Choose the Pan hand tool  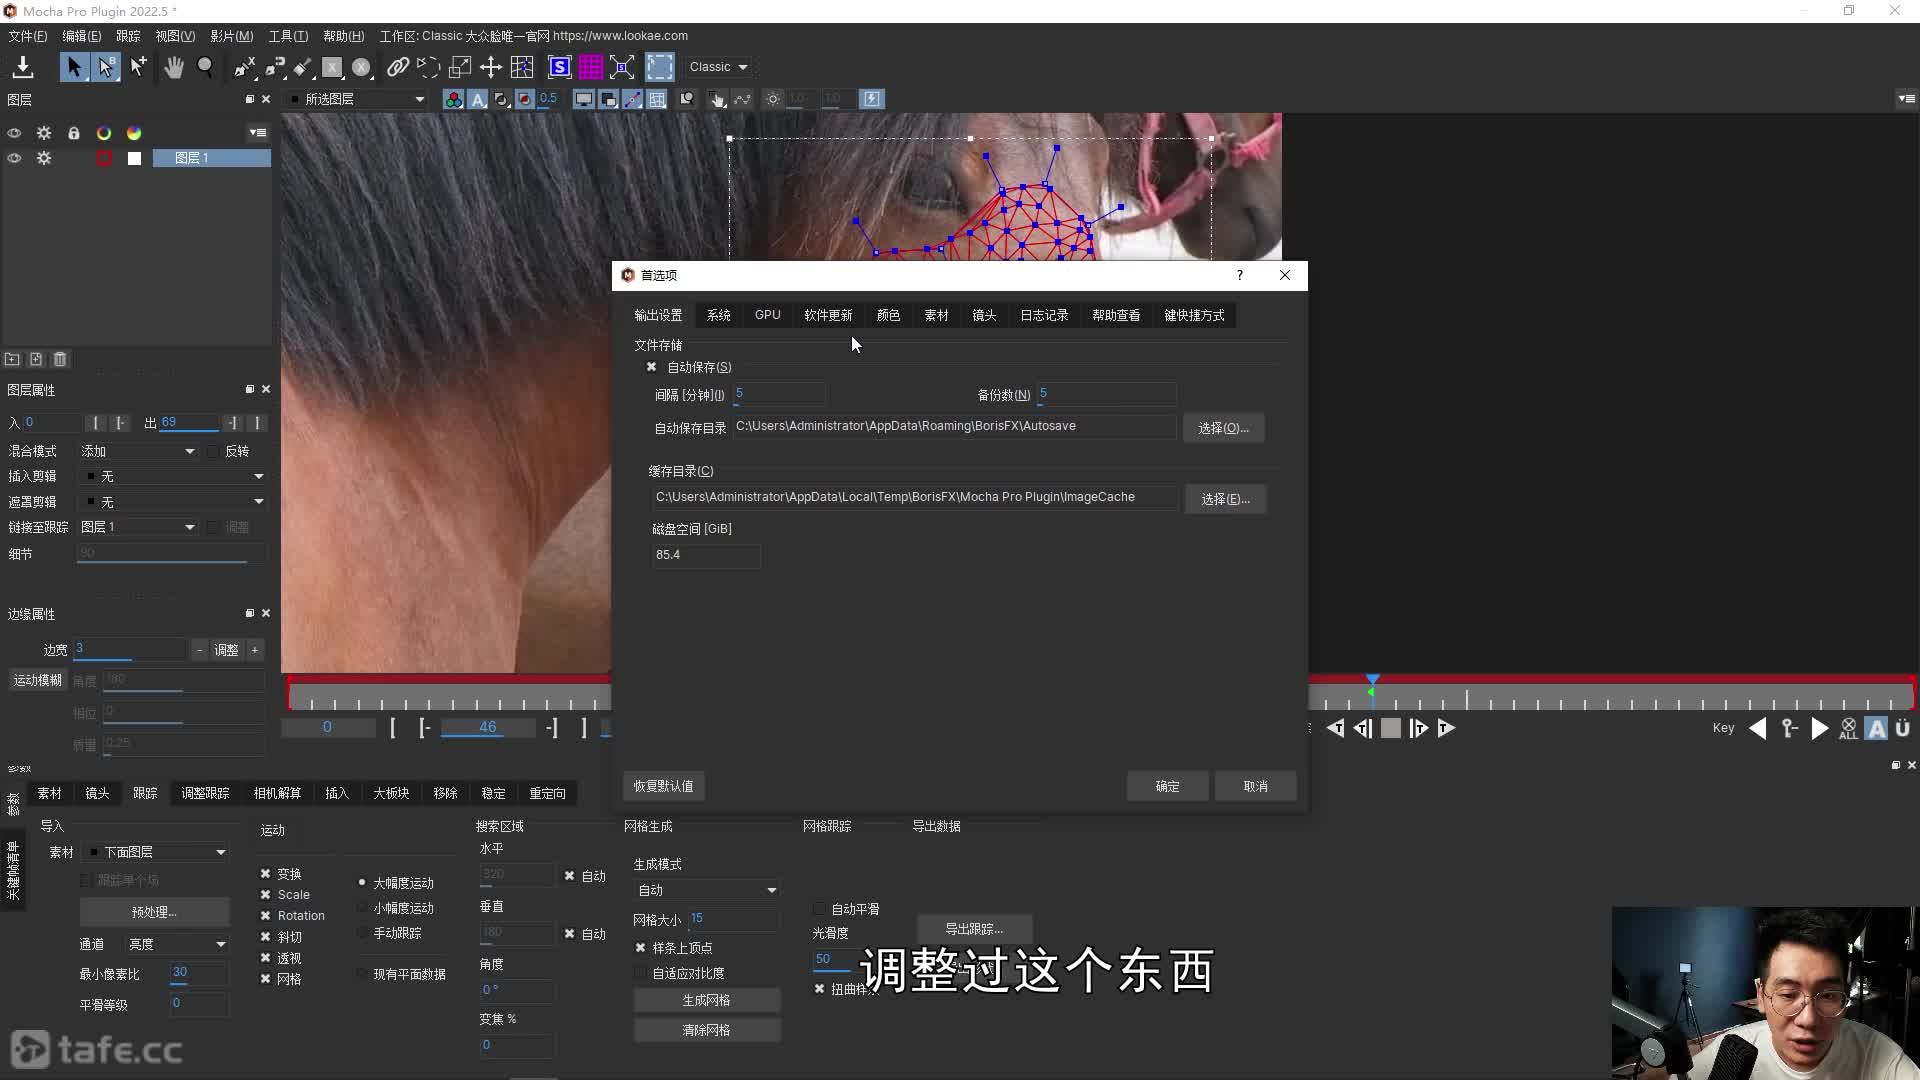click(x=174, y=67)
